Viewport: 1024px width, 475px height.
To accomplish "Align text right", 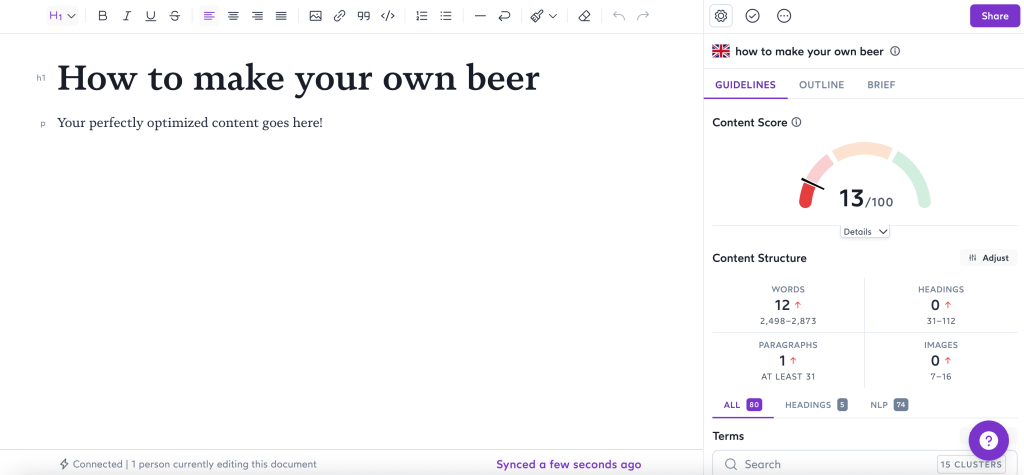I will click(x=257, y=16).
